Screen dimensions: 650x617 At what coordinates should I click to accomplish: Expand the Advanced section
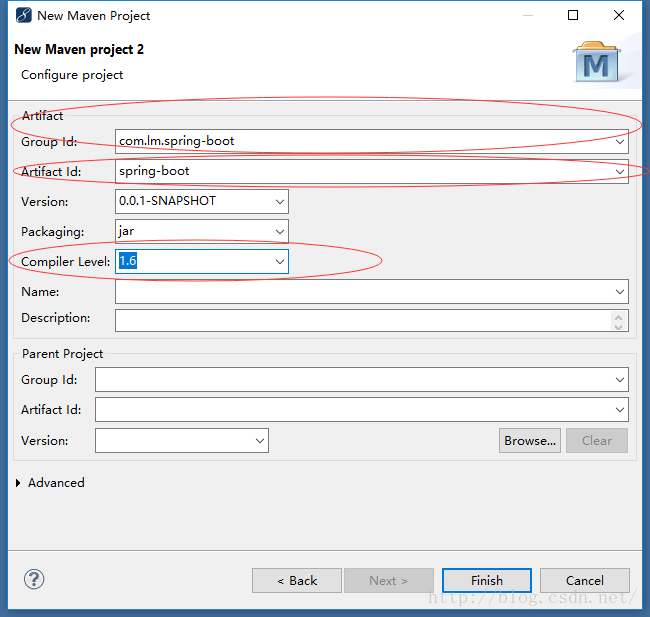click(x=21, y=483)
